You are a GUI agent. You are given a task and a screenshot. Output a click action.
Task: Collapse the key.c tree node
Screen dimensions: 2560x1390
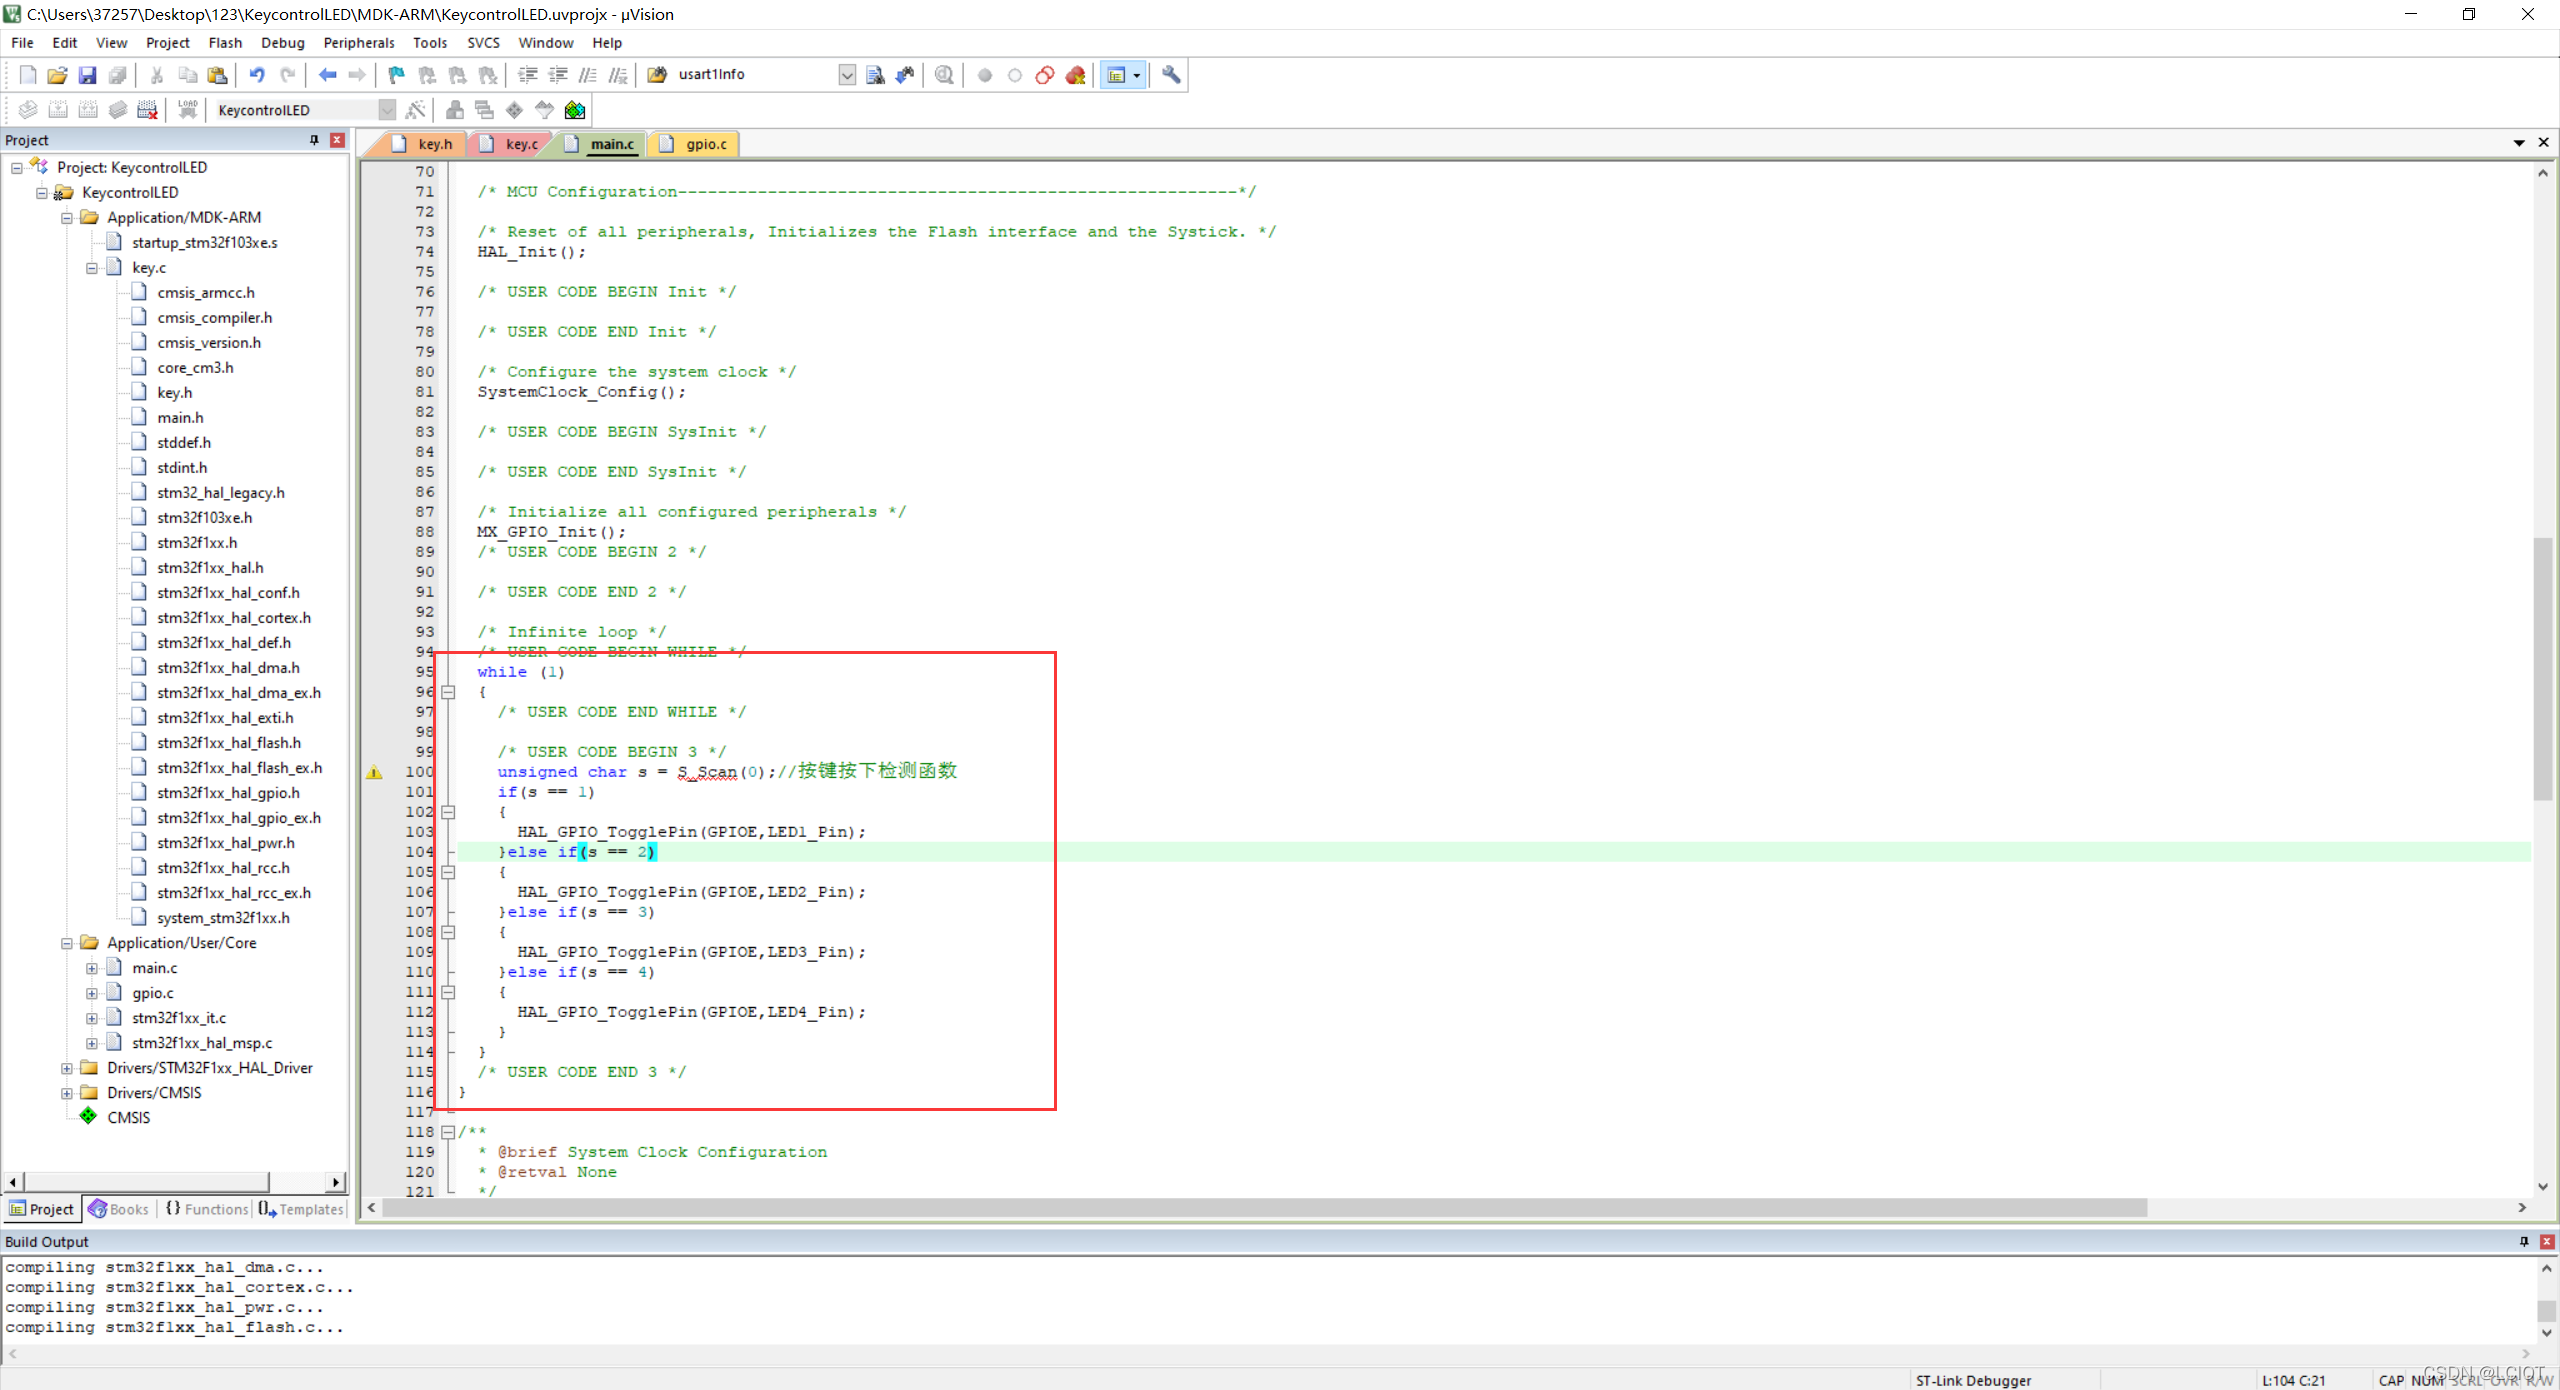tap(92, 268)
